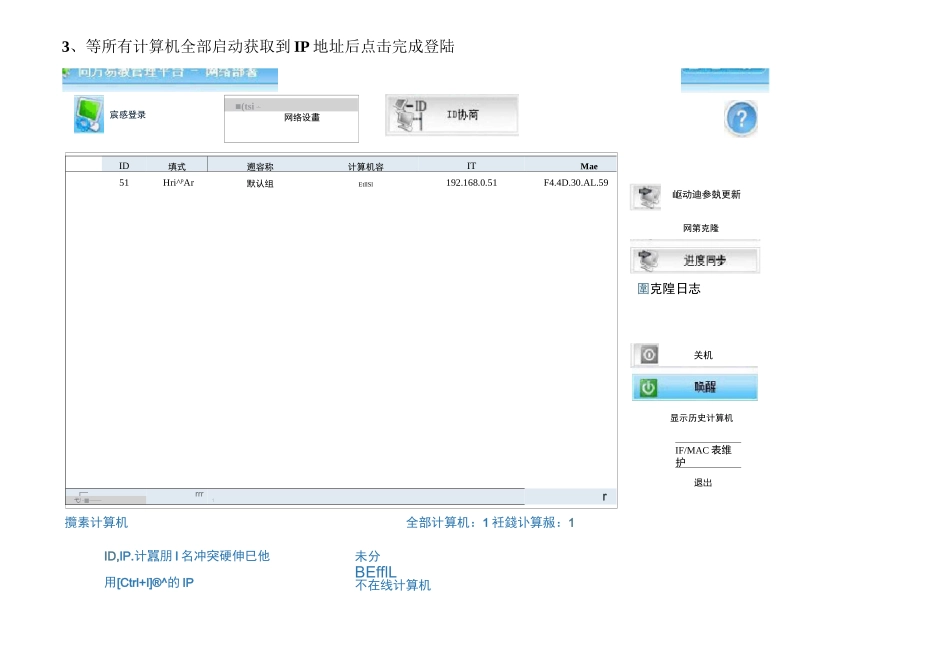Click the 进度同步 icon
This screenshot has height=672, width=950.
tap(647, 261)
